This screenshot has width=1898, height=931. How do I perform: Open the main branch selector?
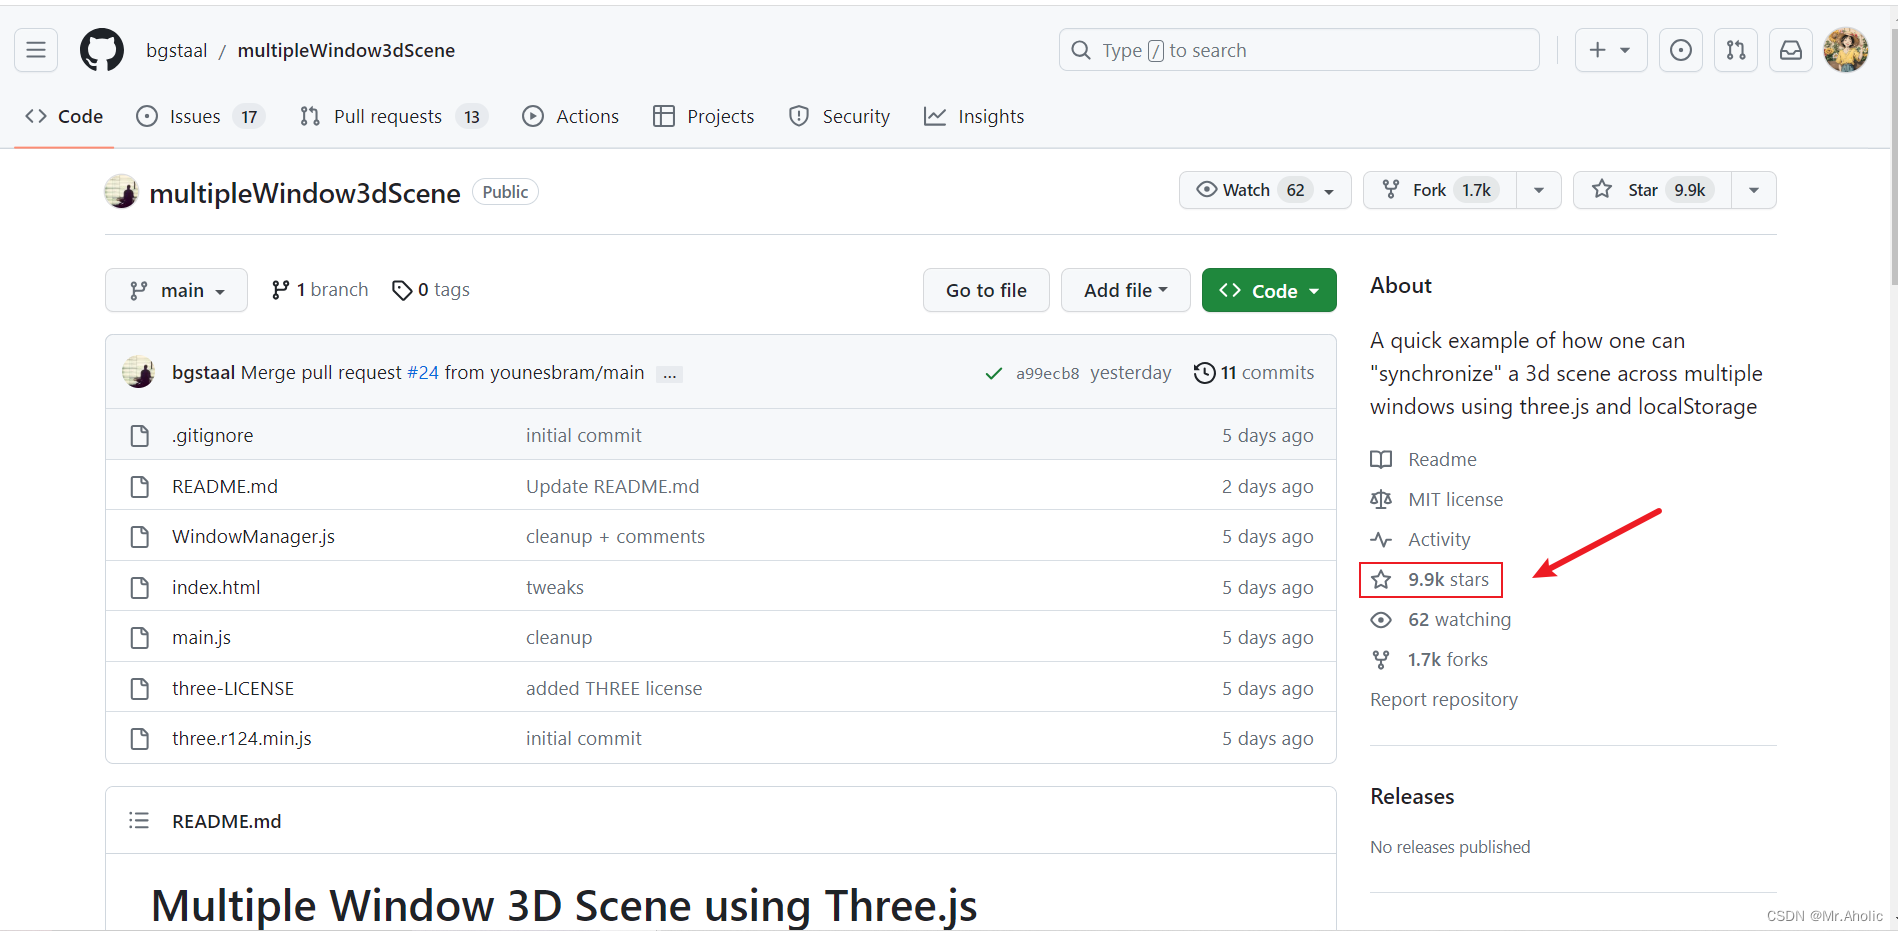(x=176, y=290)
